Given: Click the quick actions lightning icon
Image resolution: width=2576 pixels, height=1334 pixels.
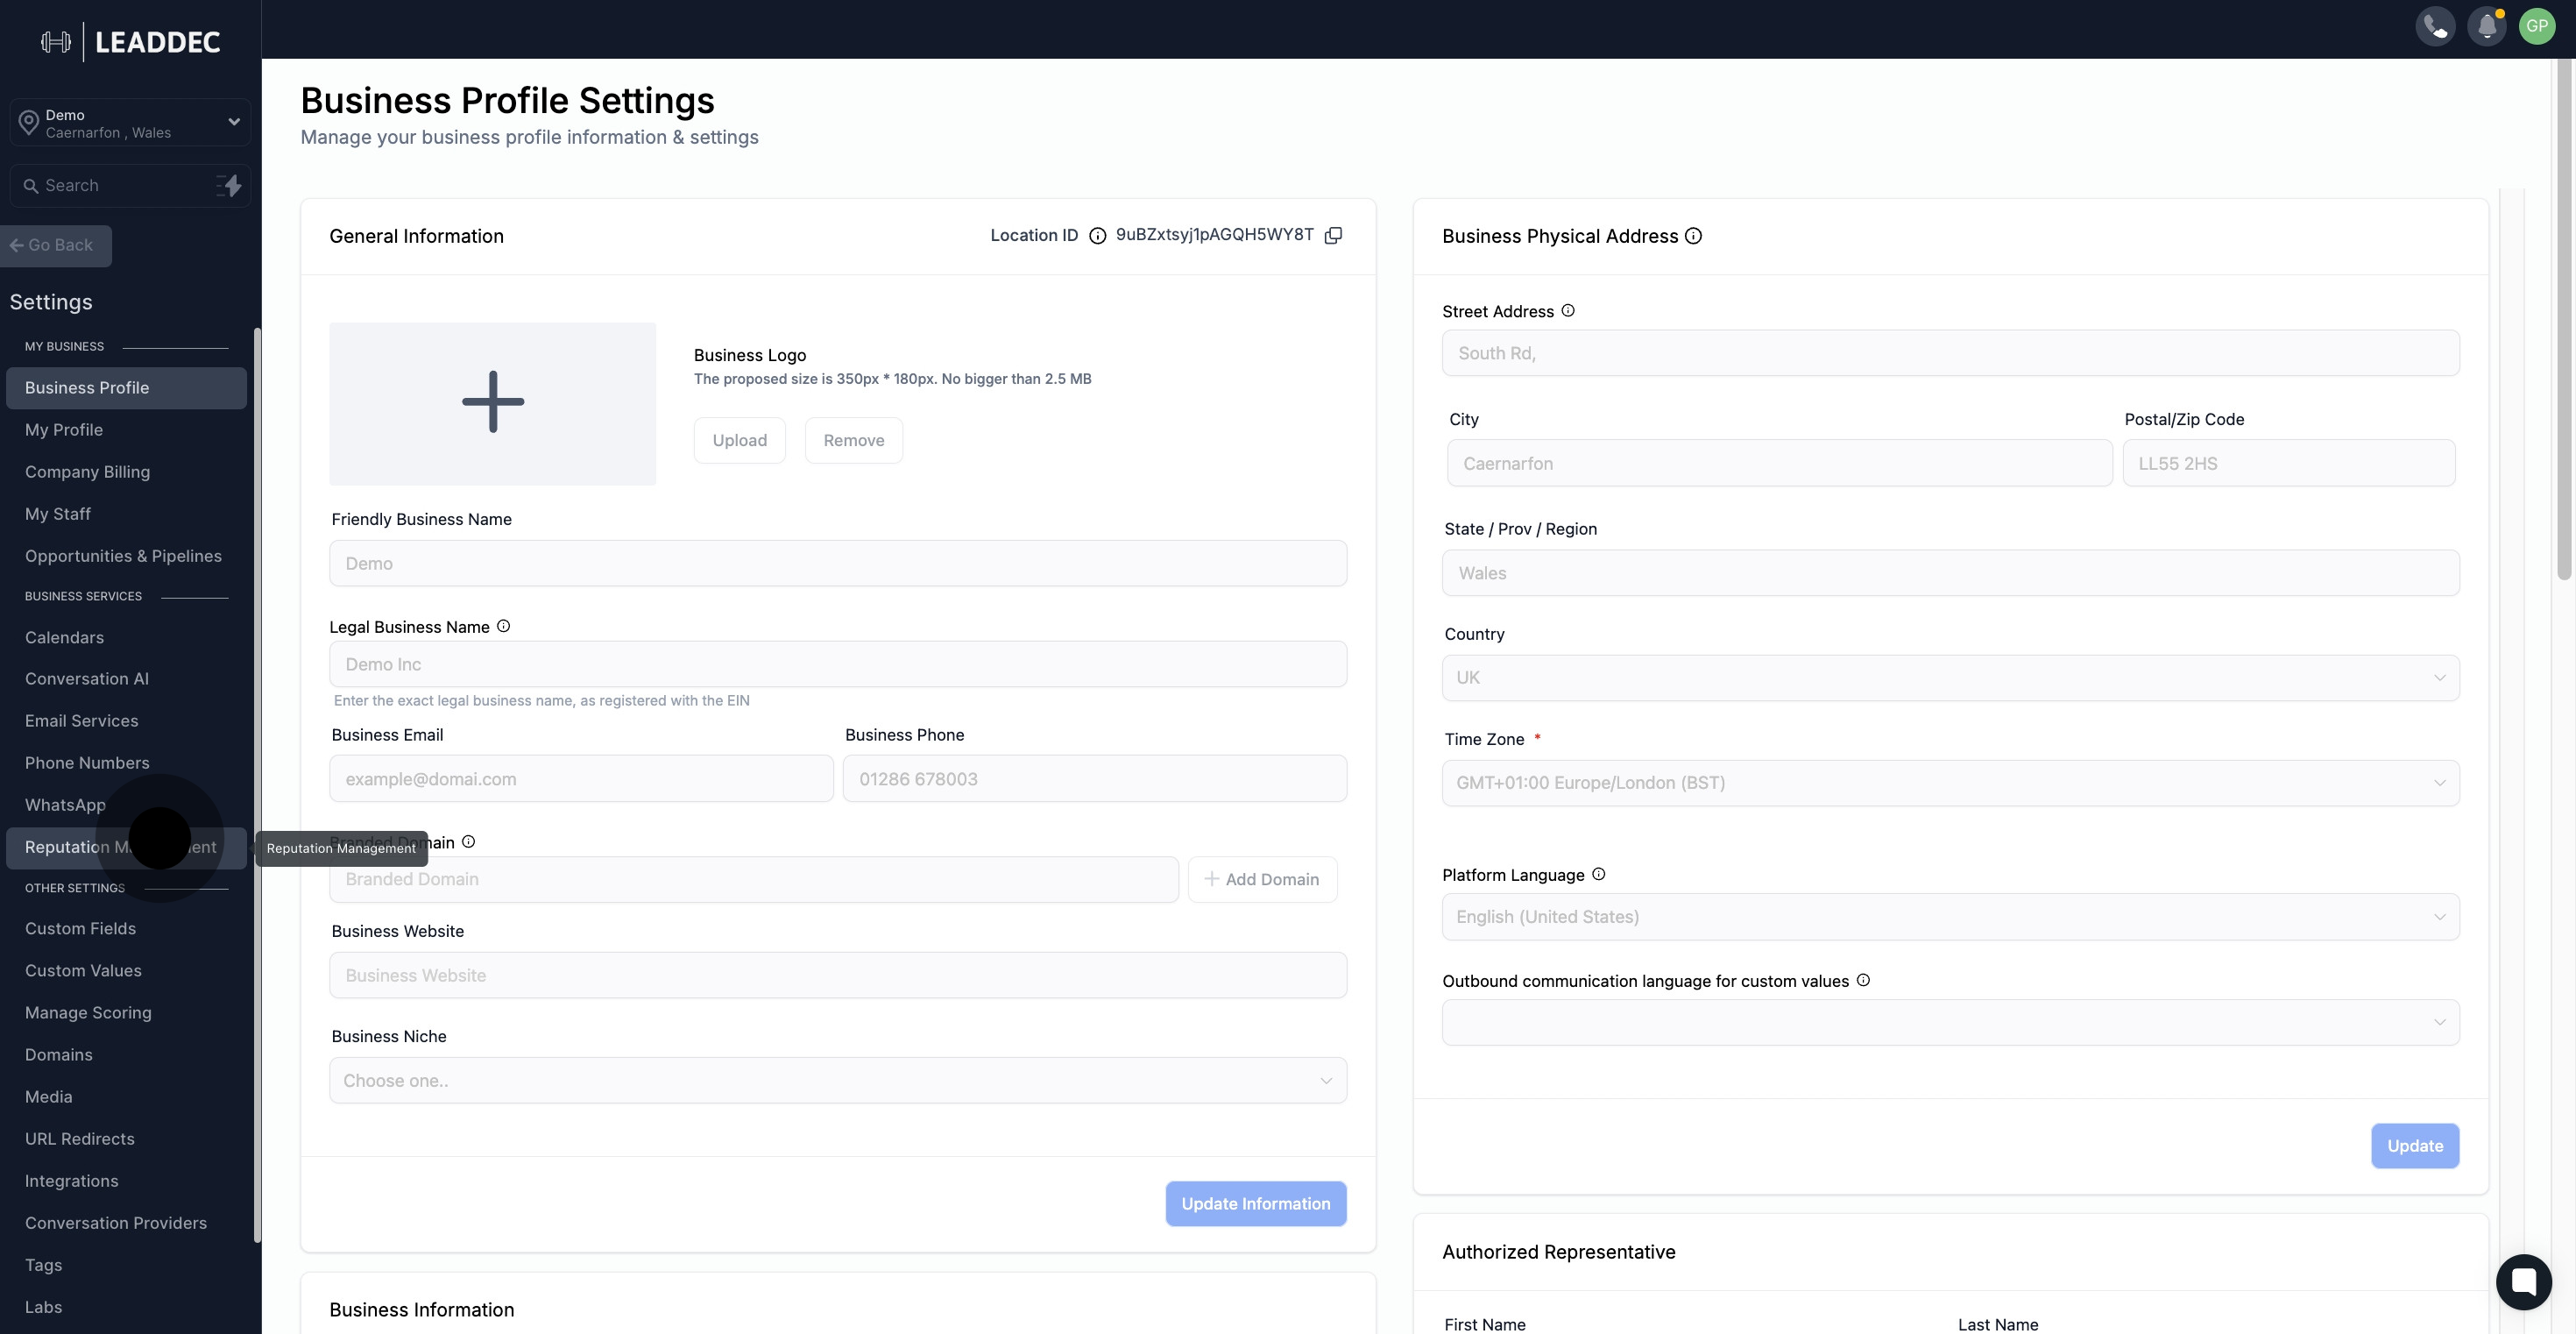Looking at the screenshot, I should (229, 185).
